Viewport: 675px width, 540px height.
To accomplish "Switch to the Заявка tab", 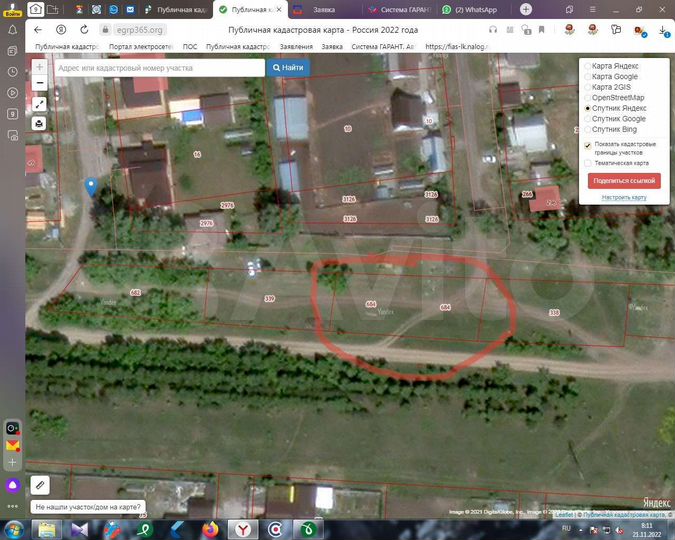I will pos(324,9).
